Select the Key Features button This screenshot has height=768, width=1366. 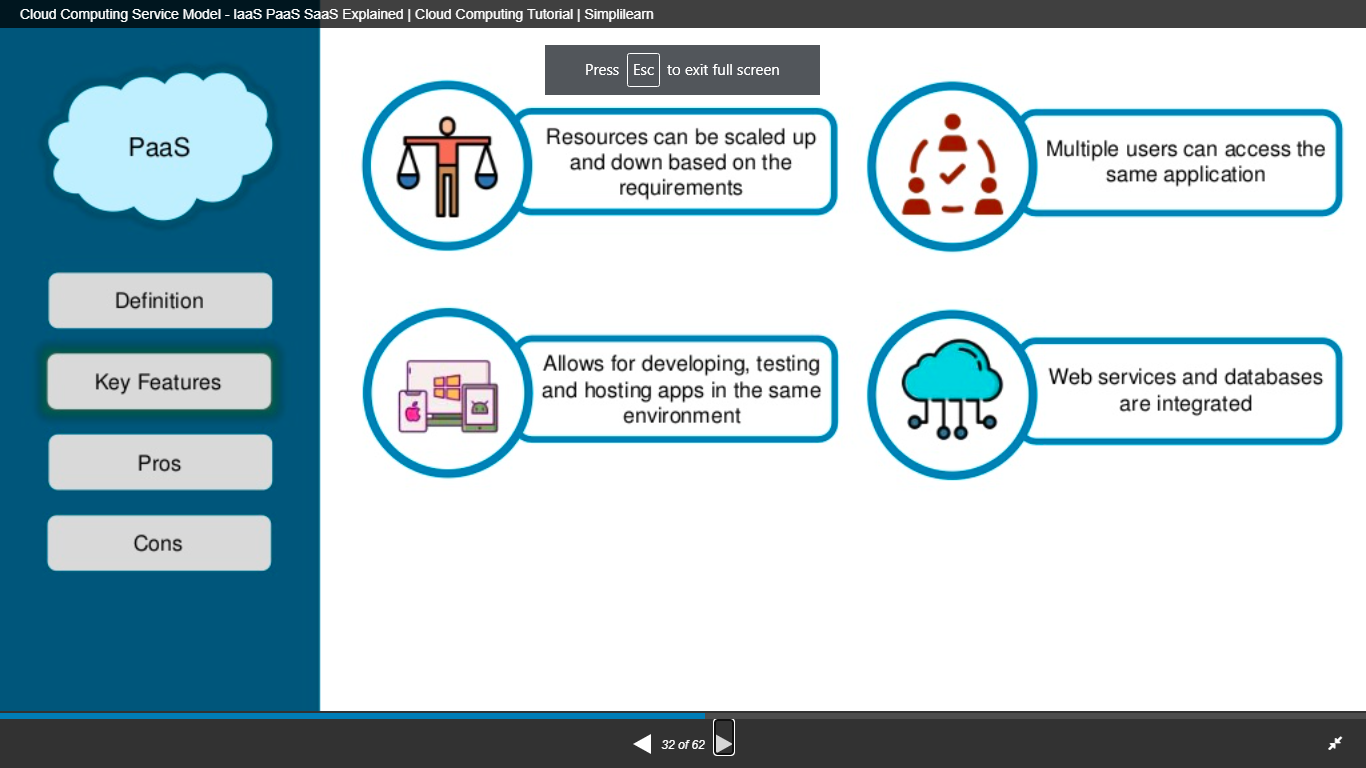click(159, 382)
